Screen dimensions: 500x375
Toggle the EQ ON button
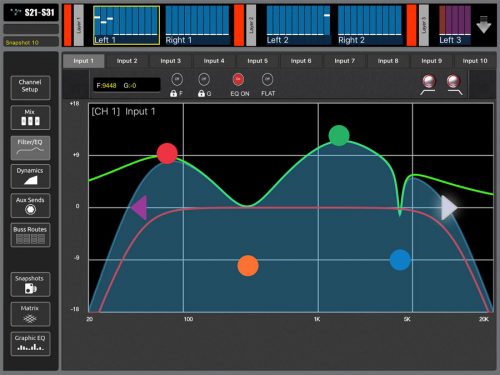pyautogui.click(x=238, y=80)
